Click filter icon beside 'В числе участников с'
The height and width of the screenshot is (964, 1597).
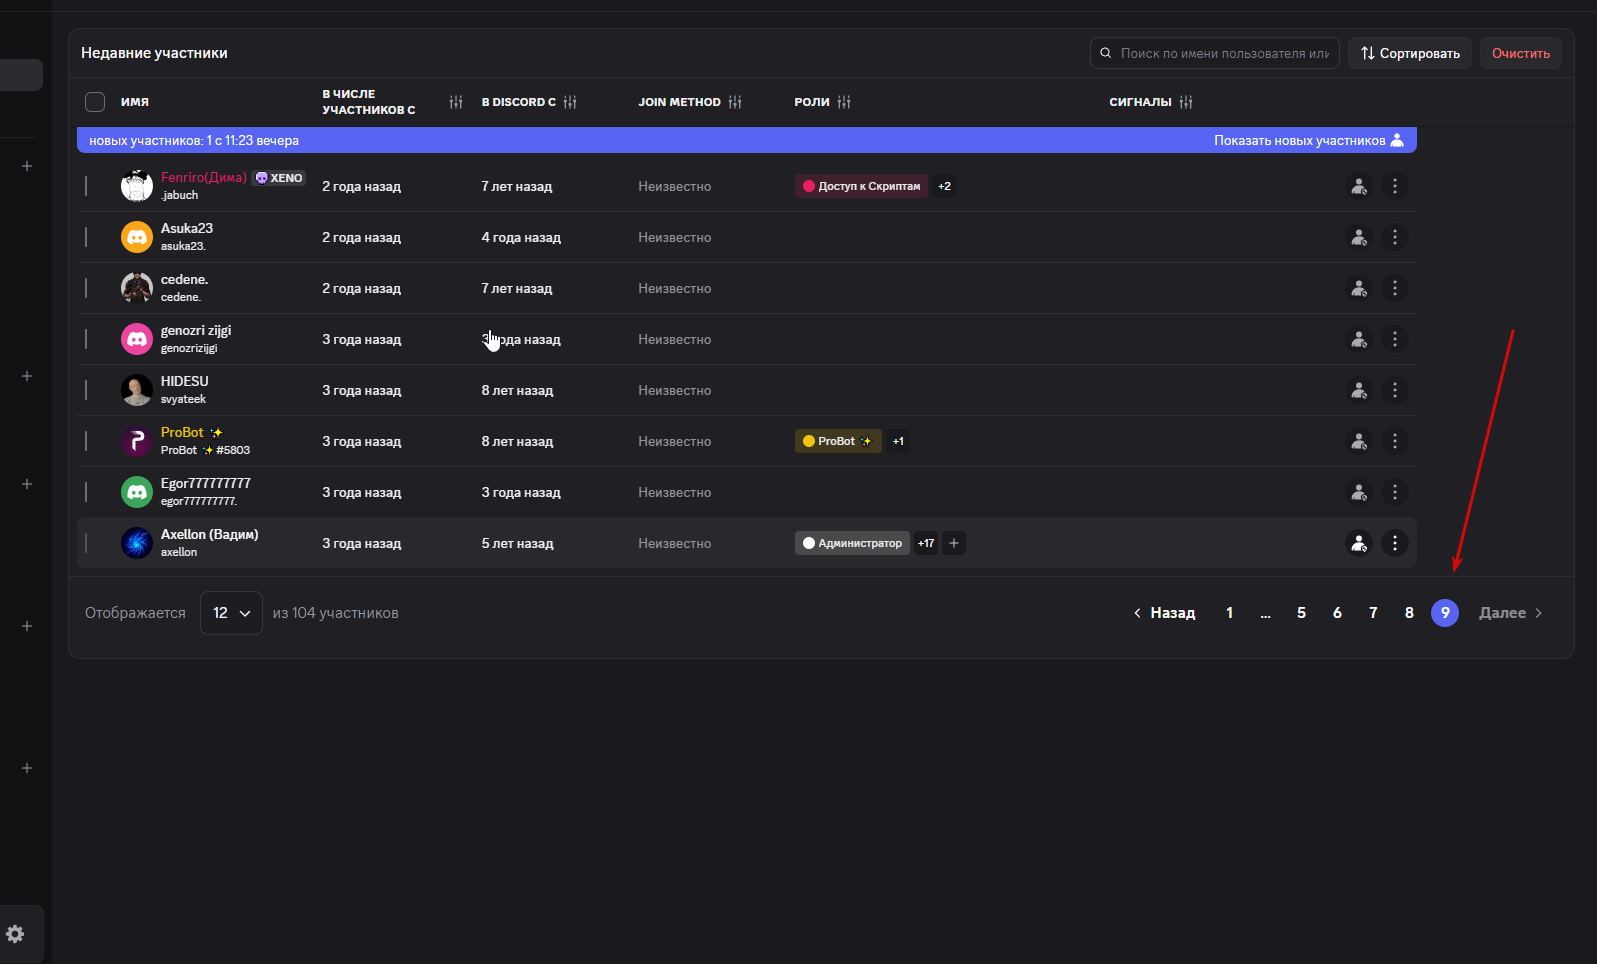pos(456,102)
